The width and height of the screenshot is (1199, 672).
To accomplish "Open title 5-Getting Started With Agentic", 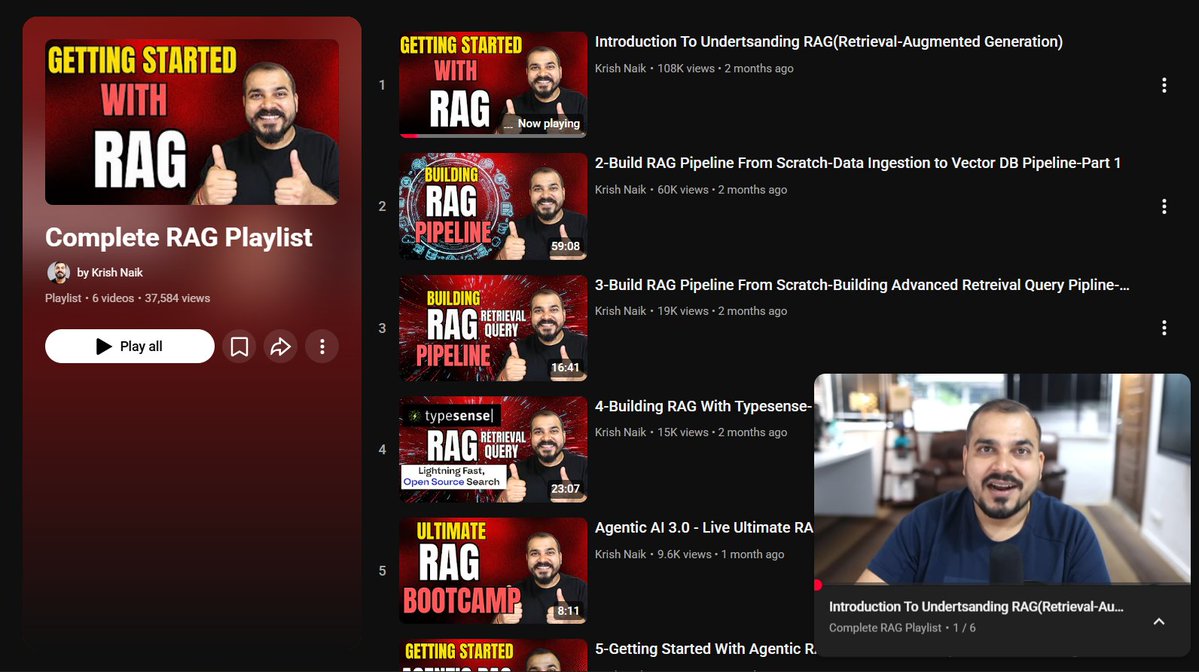I will 705,649.
